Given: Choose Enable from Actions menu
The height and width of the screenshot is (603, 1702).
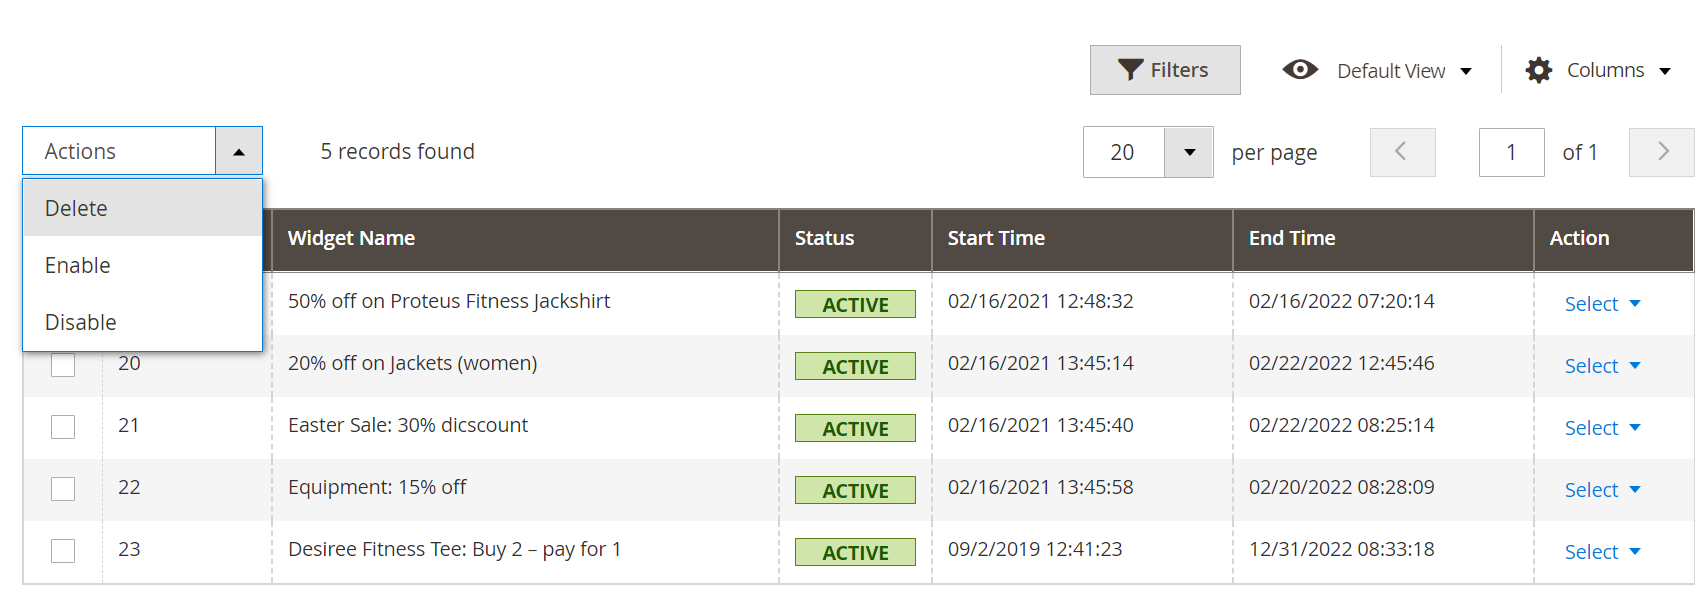Looking at the screenshot, I should point(78,265).
